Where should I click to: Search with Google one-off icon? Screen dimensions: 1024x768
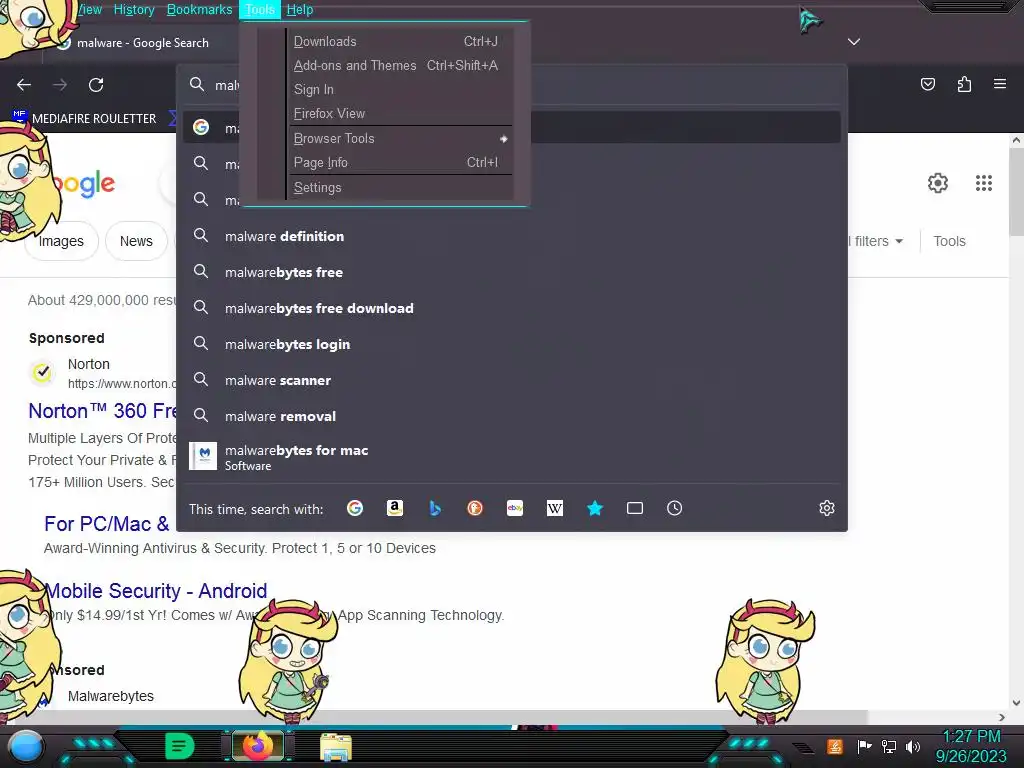coord(355,508)
